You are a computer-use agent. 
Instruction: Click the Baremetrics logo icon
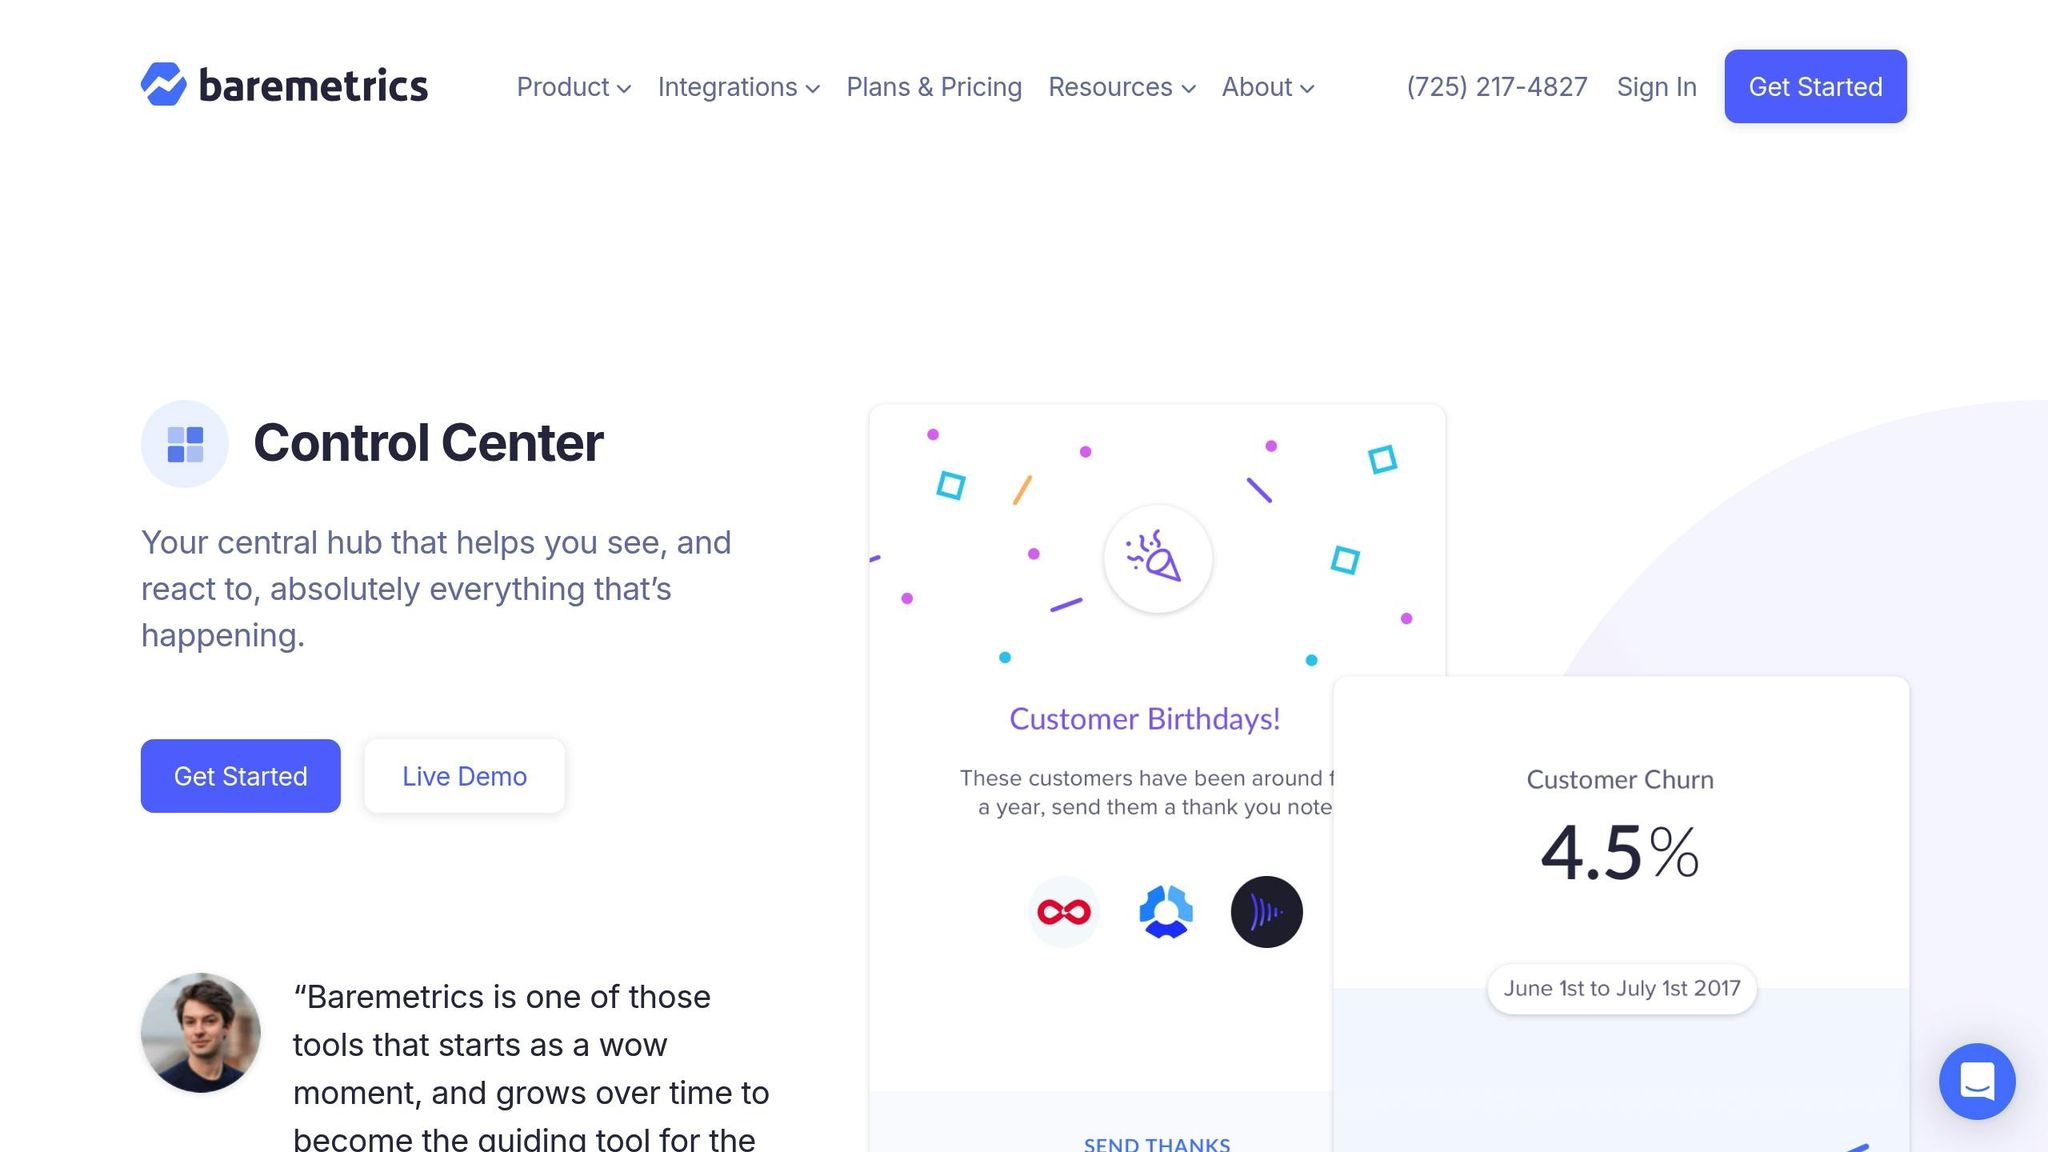(166, 86)
